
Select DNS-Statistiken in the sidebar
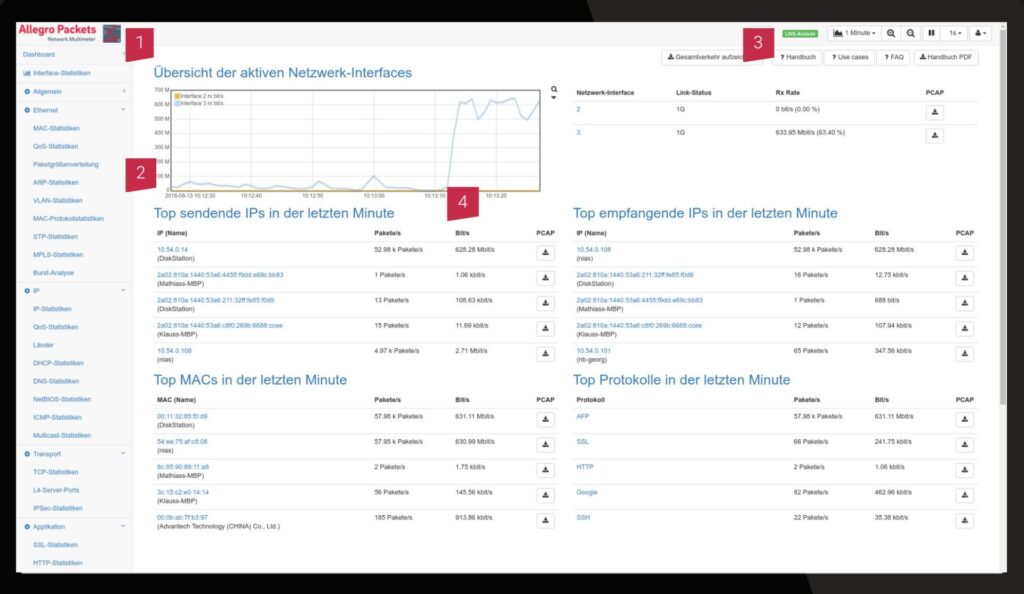click(x=55, y=381)
